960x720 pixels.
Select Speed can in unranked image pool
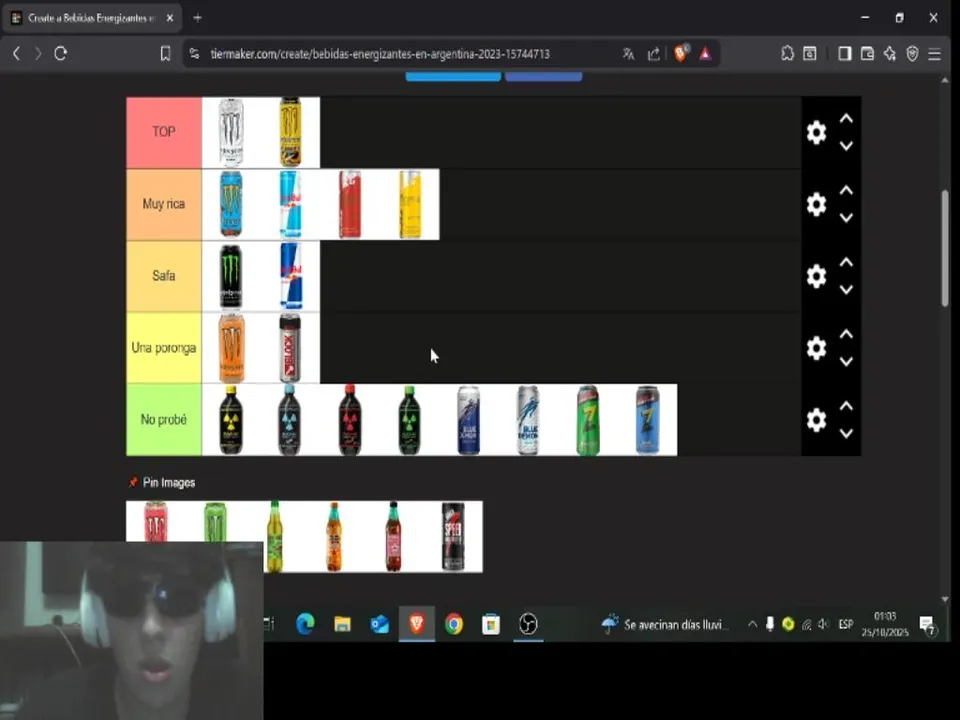(x=453, y=537)
